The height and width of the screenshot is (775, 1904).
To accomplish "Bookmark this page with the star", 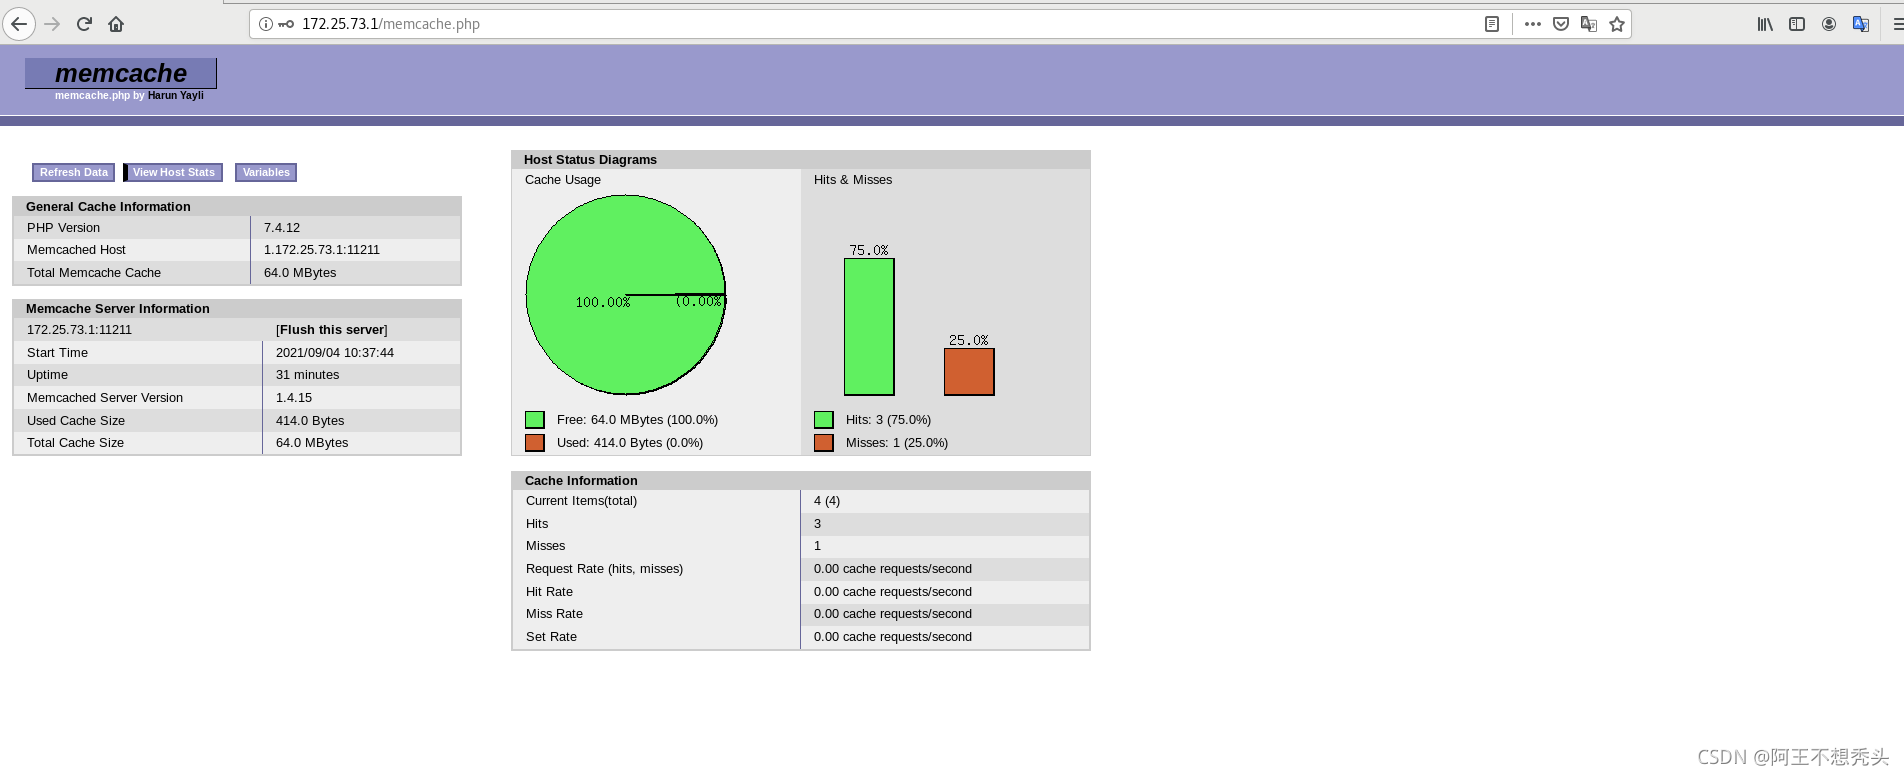I will [1617, 24].
